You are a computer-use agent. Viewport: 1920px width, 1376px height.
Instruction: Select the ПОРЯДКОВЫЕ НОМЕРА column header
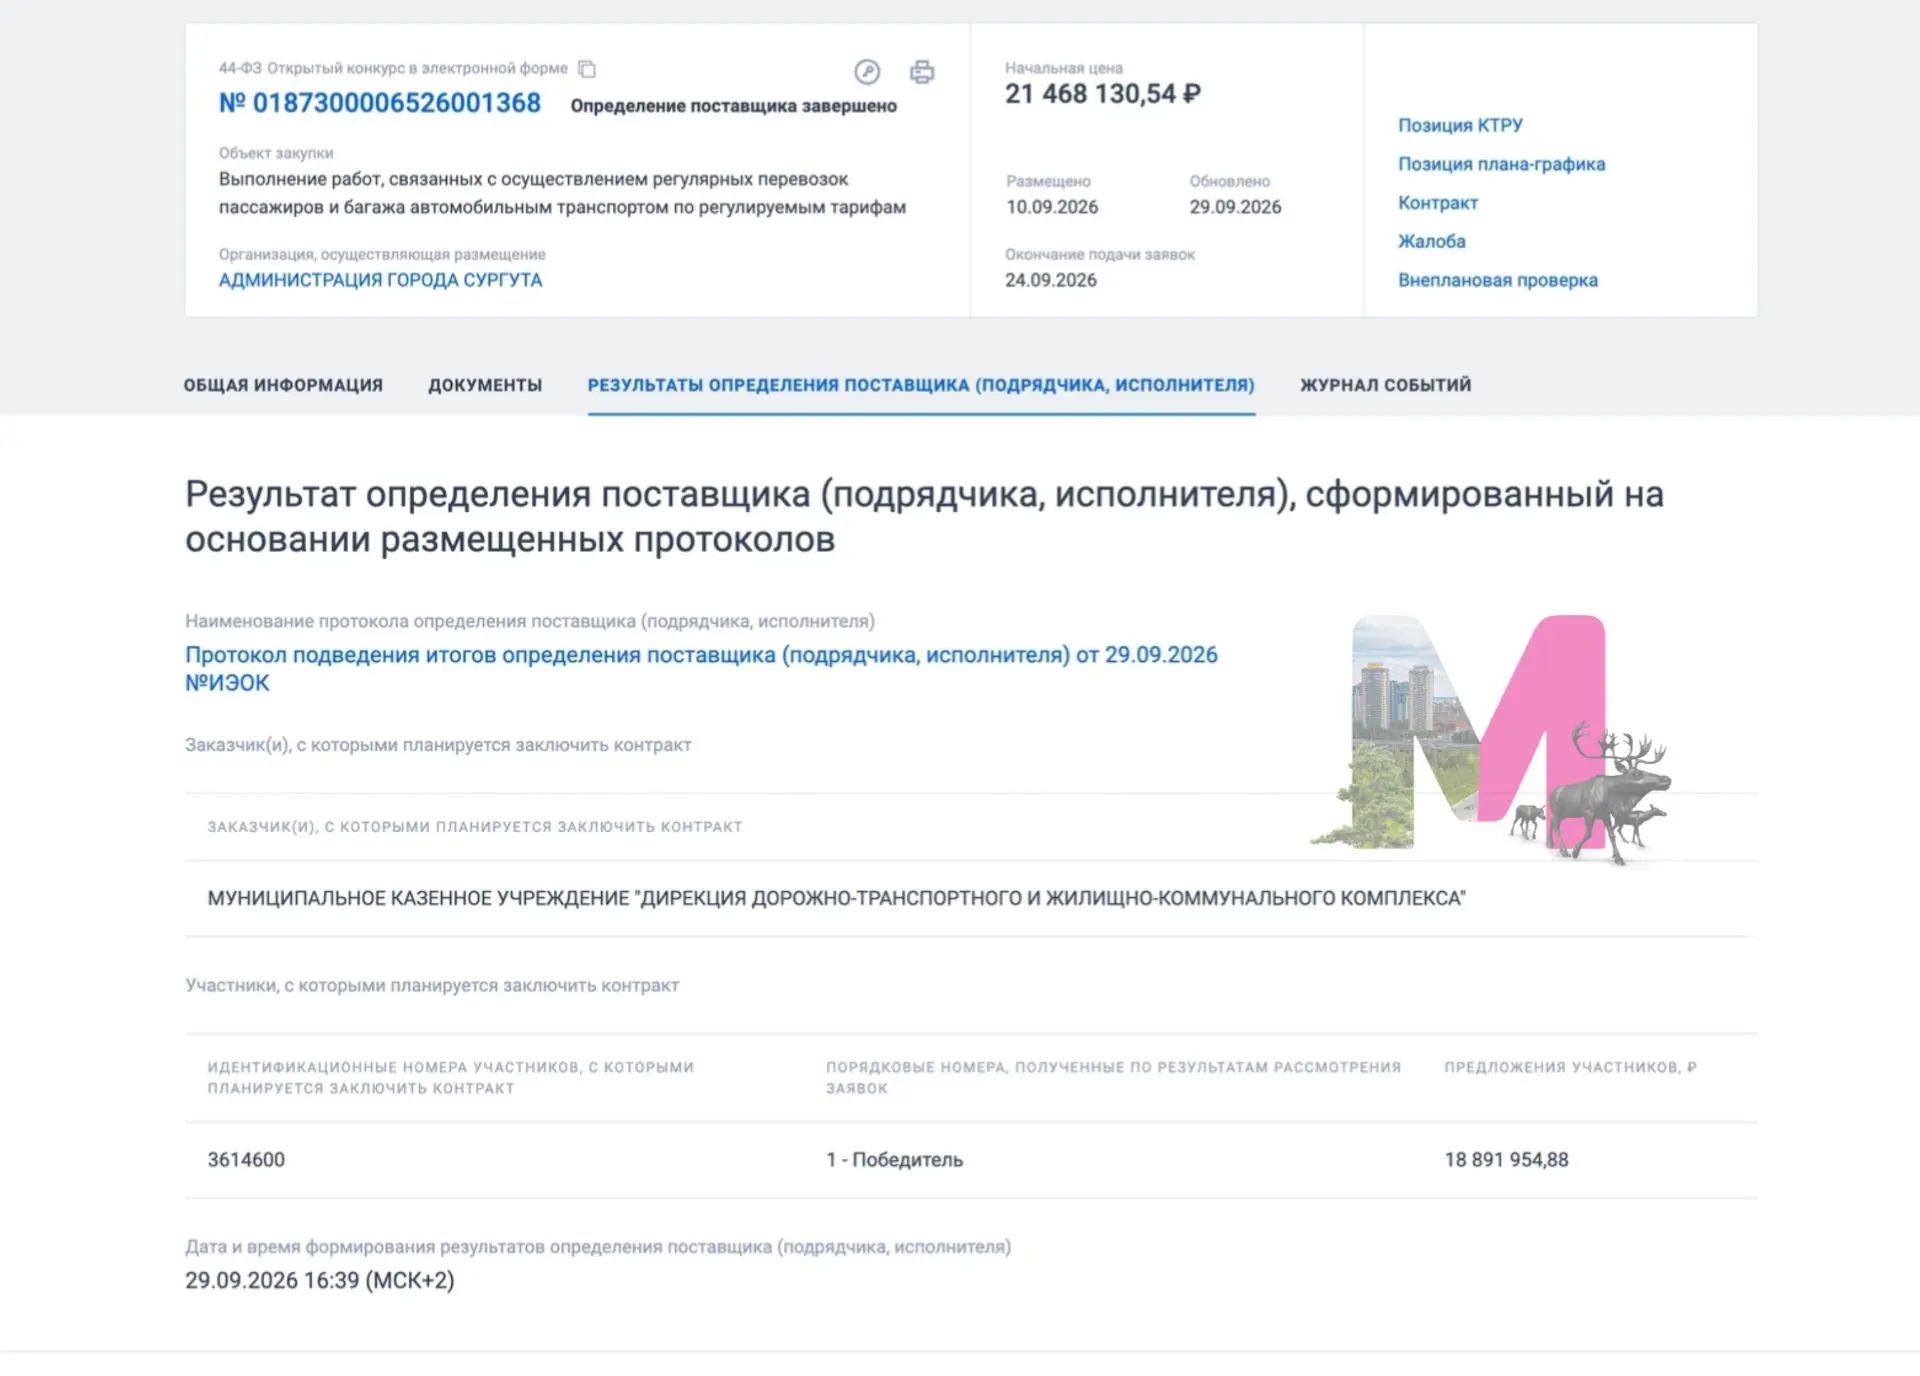point(1113,1077)
